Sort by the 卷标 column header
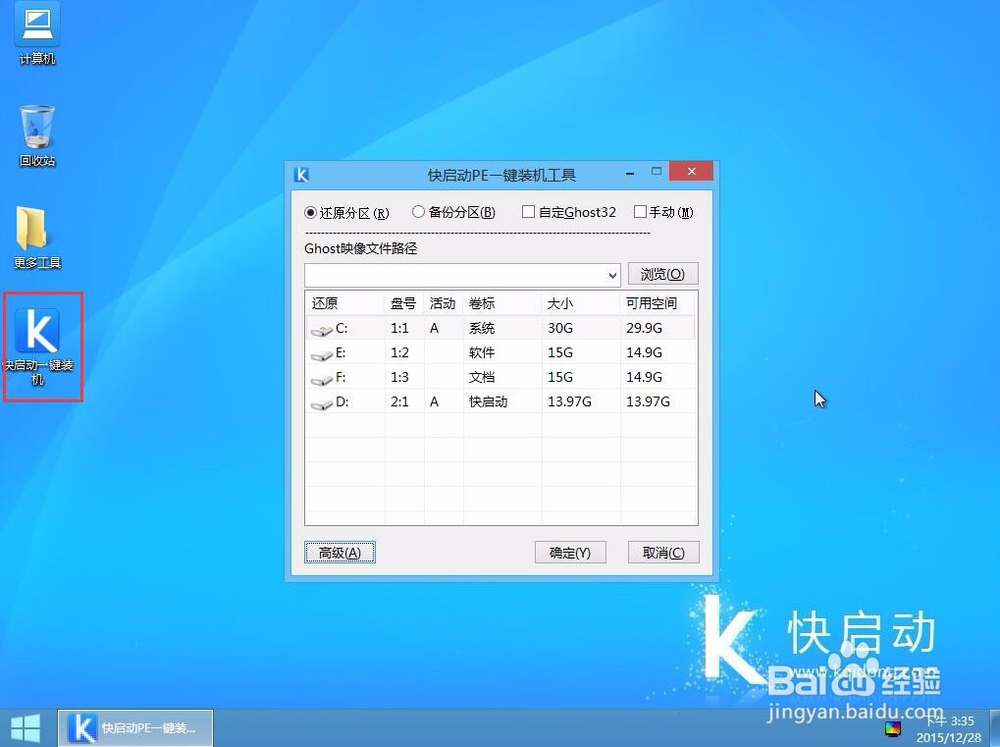Image resolution: width=1000 pixels, height=747 pixels. (x=503, y=304)
